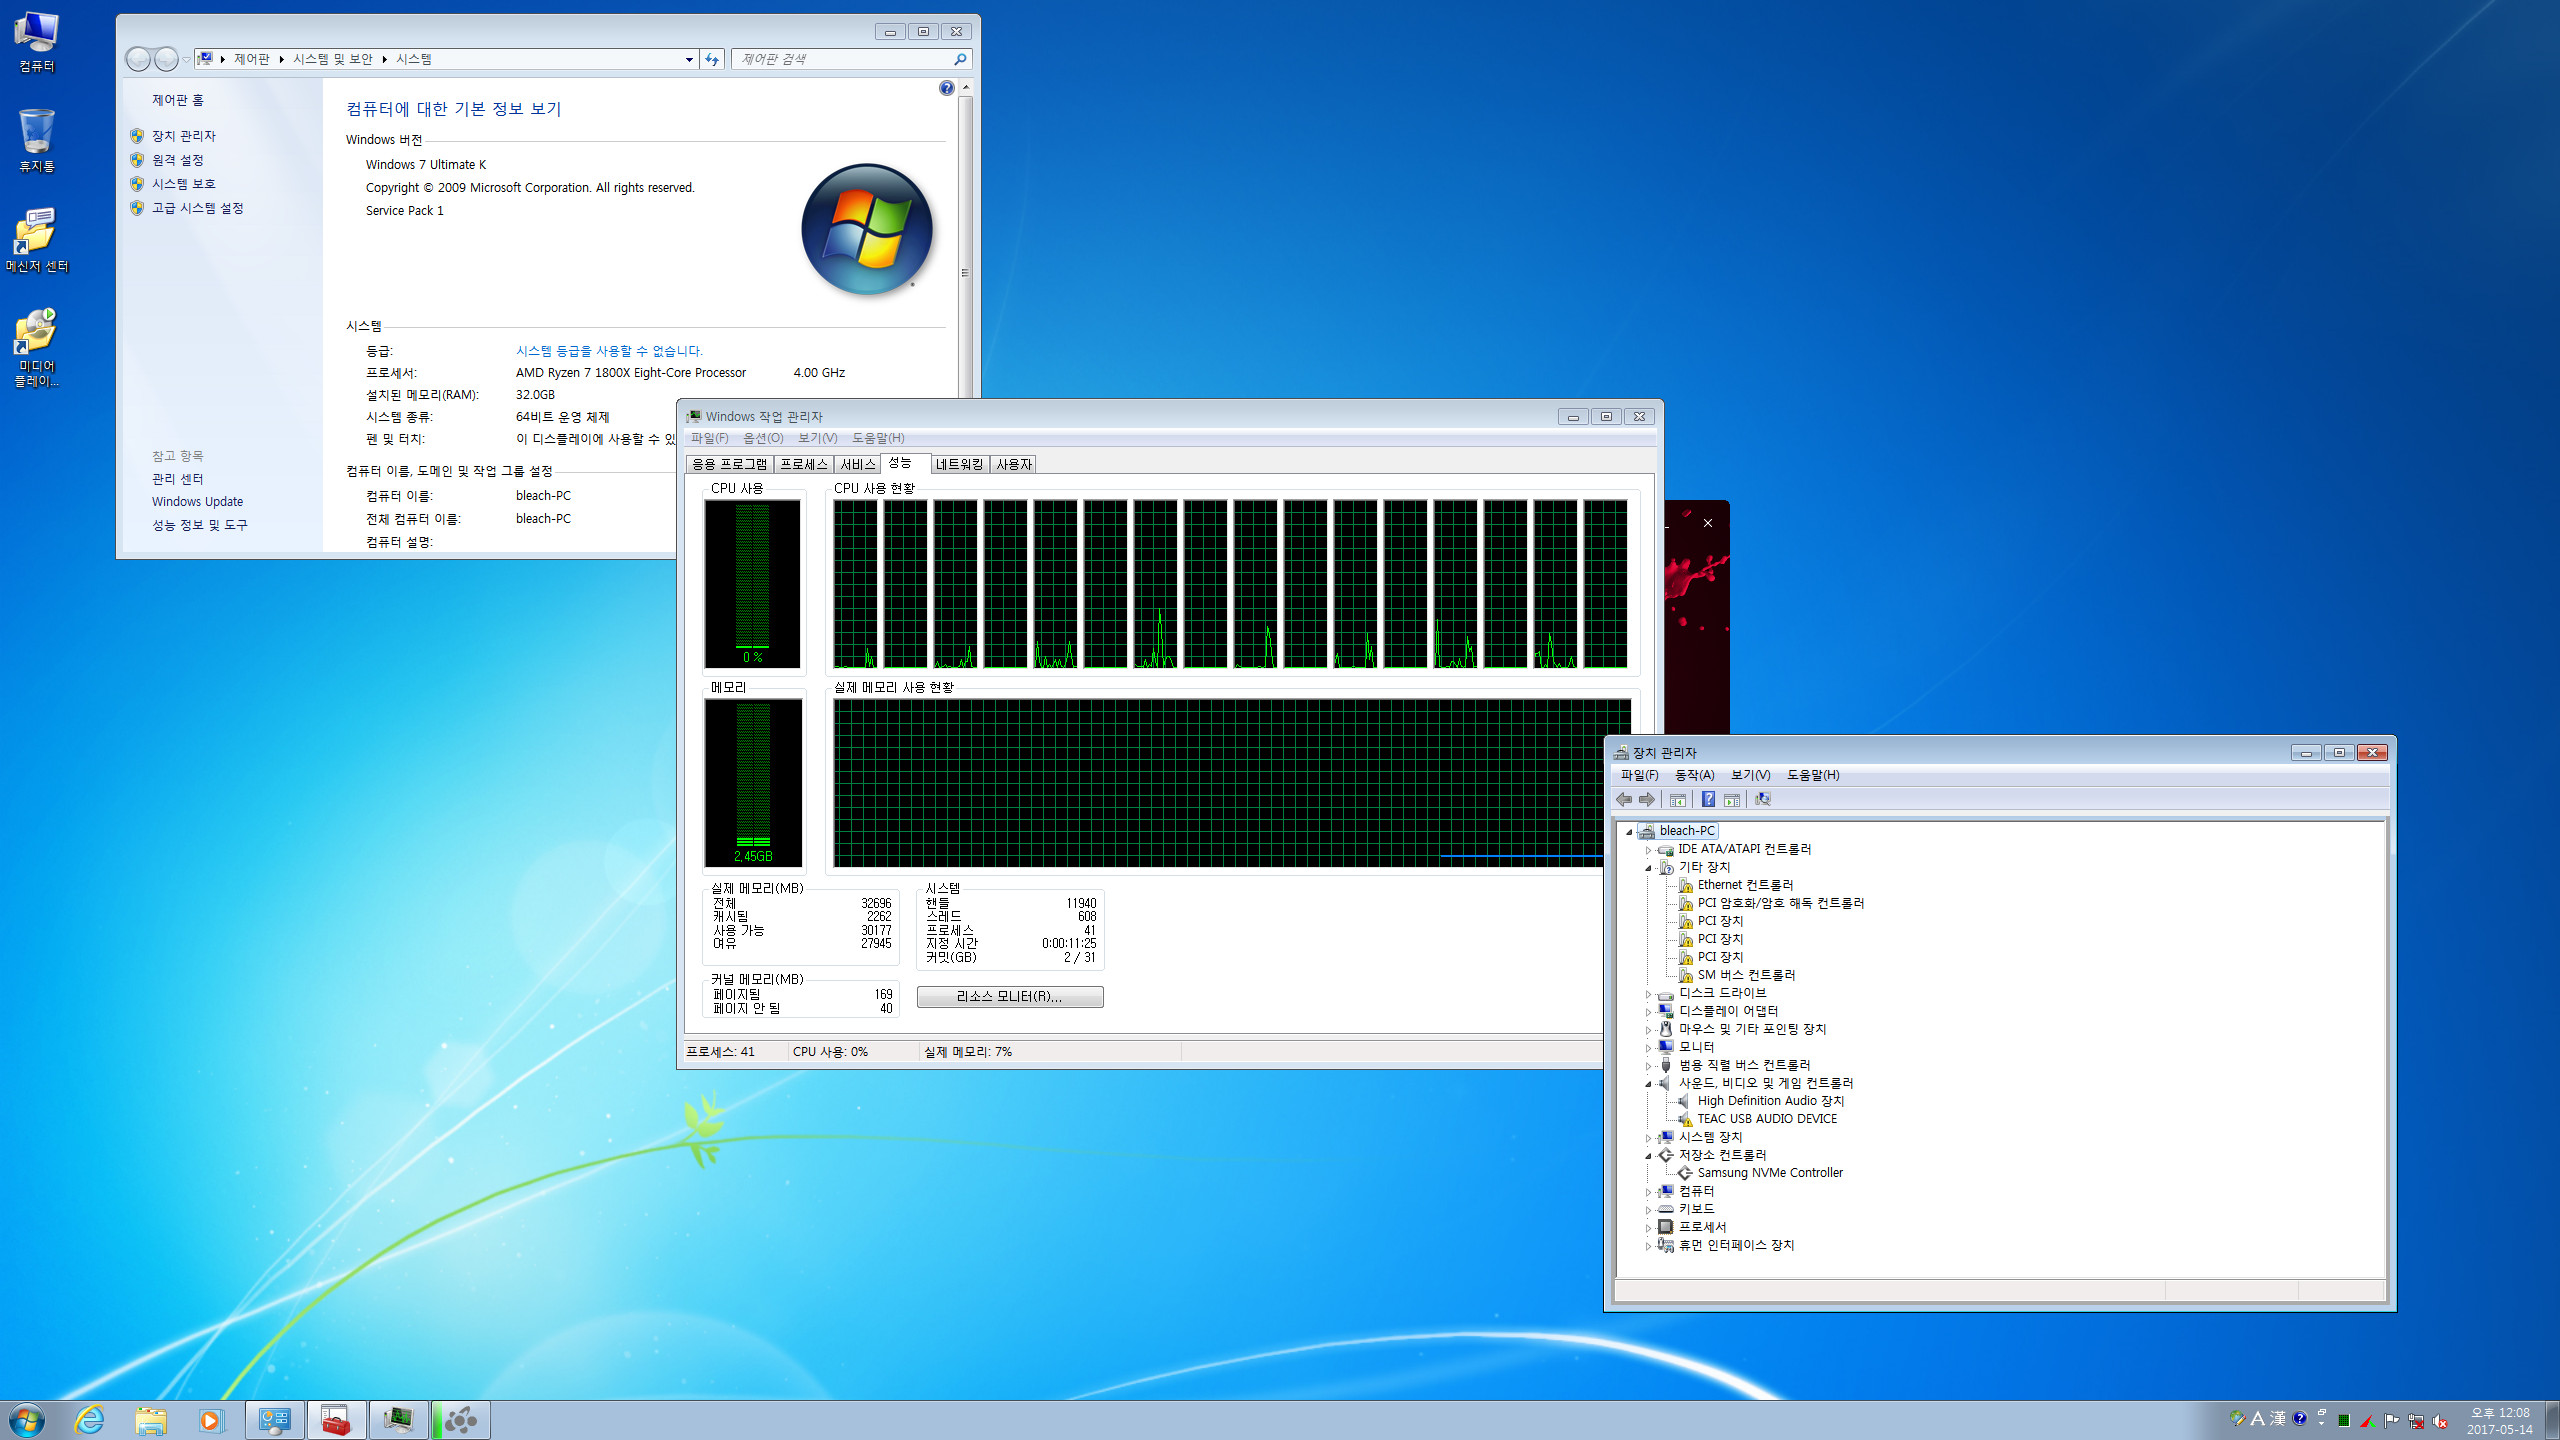Collapse 사운드, 비디오 및 게임 컨트롤러 node

1648,1084
